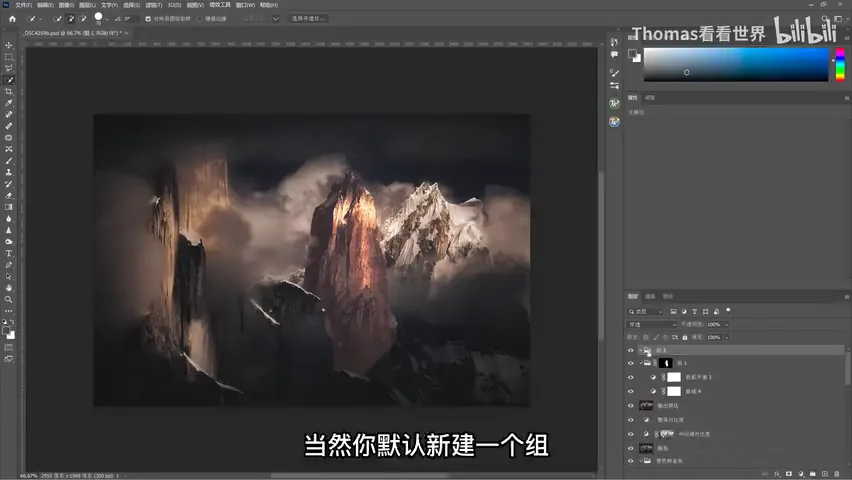
Task: Open the layer blend mode dropdown
Action: pyautogui.click(x=652, y=325)
